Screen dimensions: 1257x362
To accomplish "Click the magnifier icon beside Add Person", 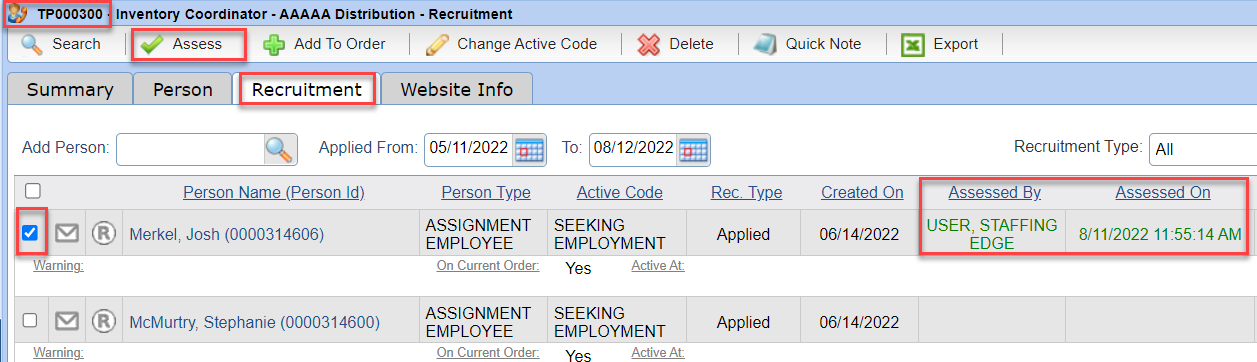I will pyautogui.click(x=280, y=149).
